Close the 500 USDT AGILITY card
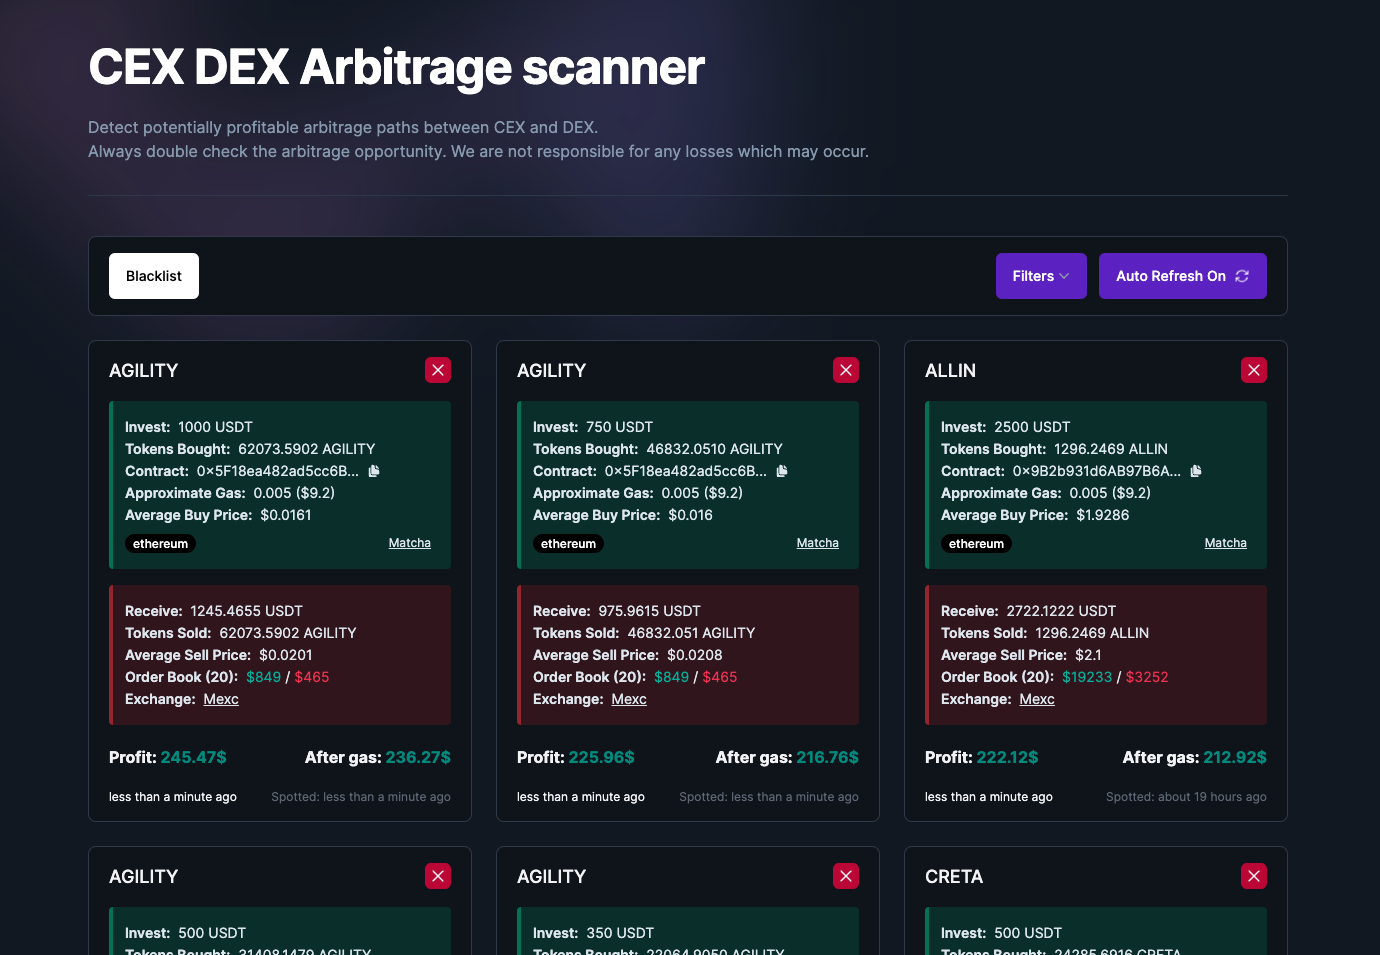1380x955 pixels. click(x=438, y=876)
